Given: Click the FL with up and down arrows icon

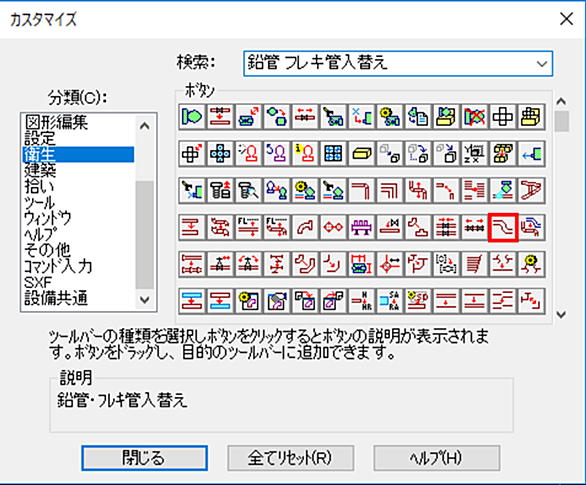Looking at the screenshot, I should pyautogui.click(x=249, y=228).
